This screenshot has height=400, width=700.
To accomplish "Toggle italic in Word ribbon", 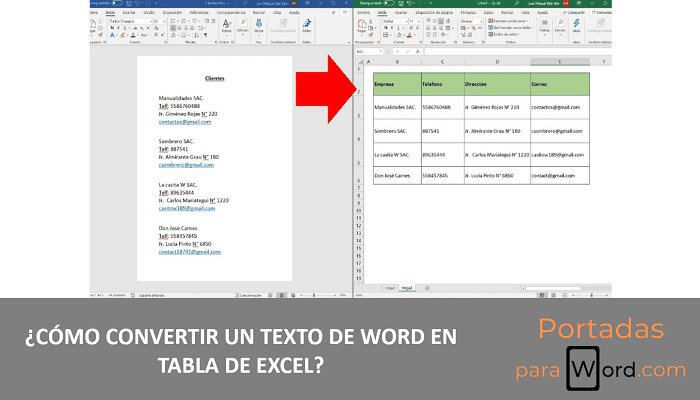I will [118, 28].
